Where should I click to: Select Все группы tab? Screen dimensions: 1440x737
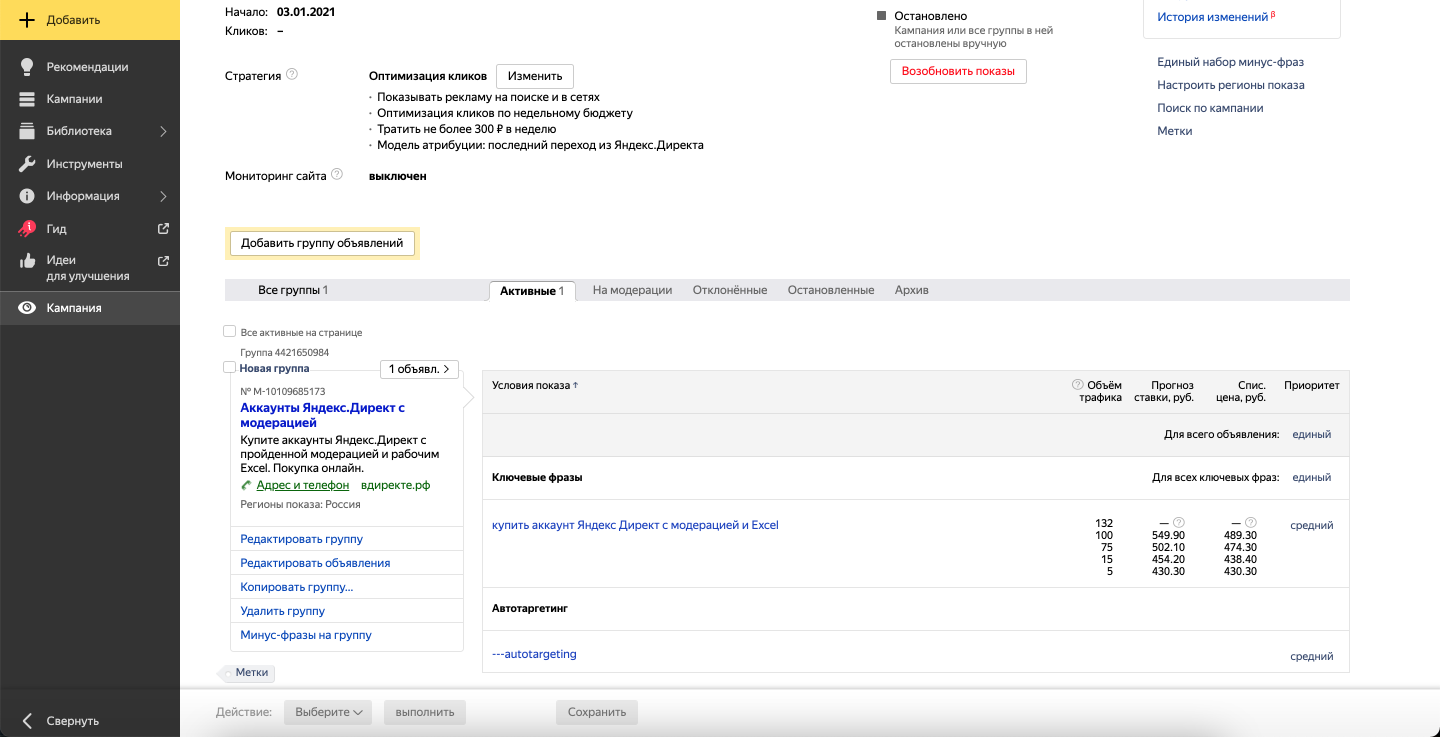point(293,290)
